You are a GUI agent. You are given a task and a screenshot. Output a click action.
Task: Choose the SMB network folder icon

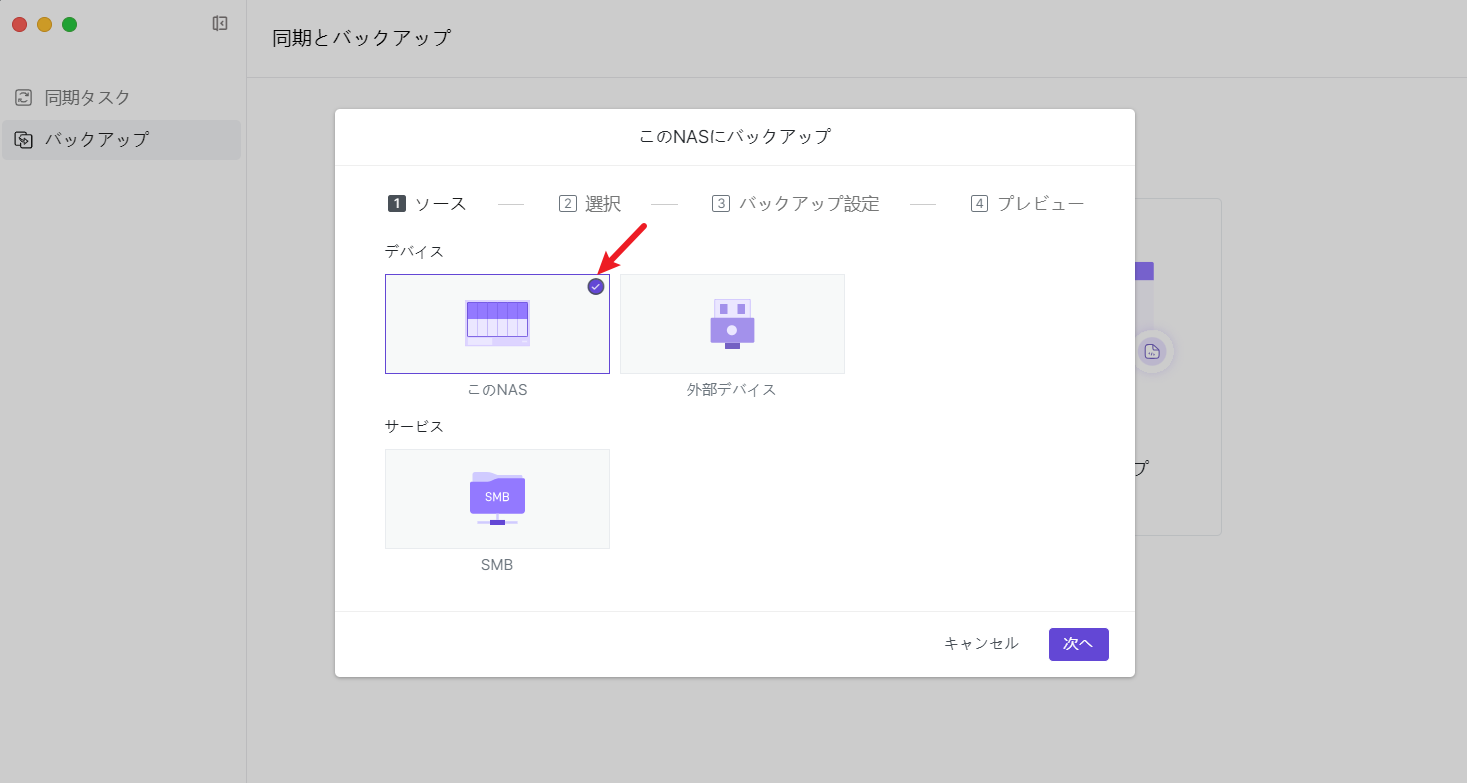point(497,498)
